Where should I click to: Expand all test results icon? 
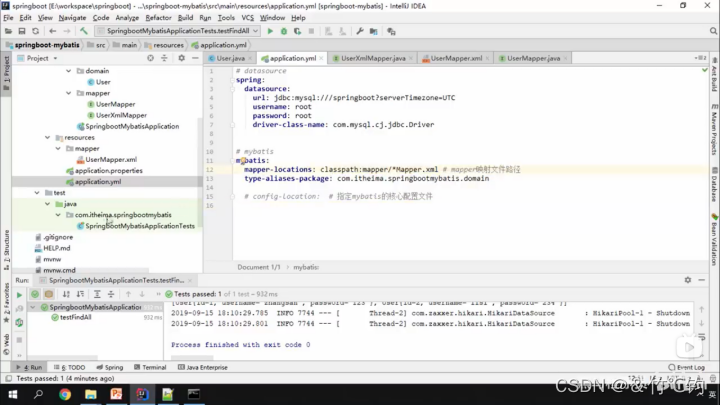click(x=97, y=294)
